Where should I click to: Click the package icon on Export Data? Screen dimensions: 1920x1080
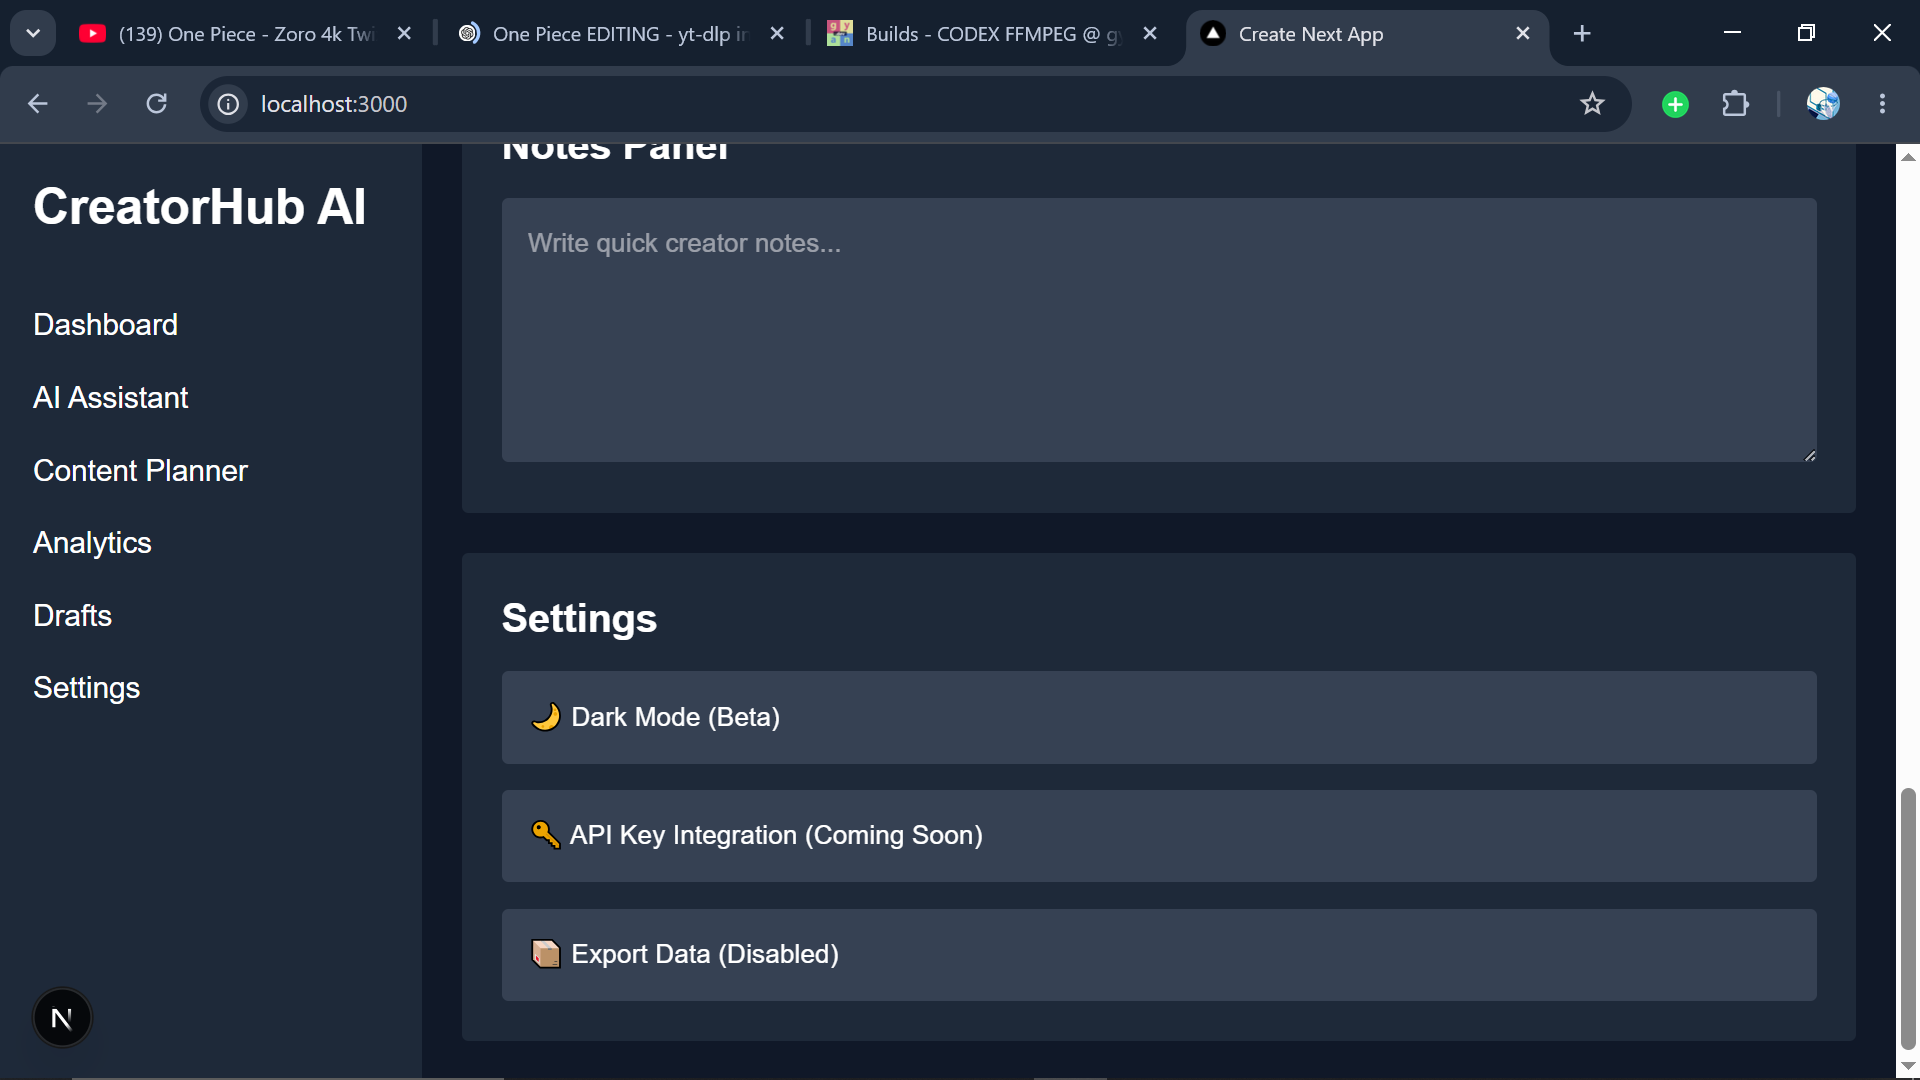pyautogui.click(x=546, y=954)
